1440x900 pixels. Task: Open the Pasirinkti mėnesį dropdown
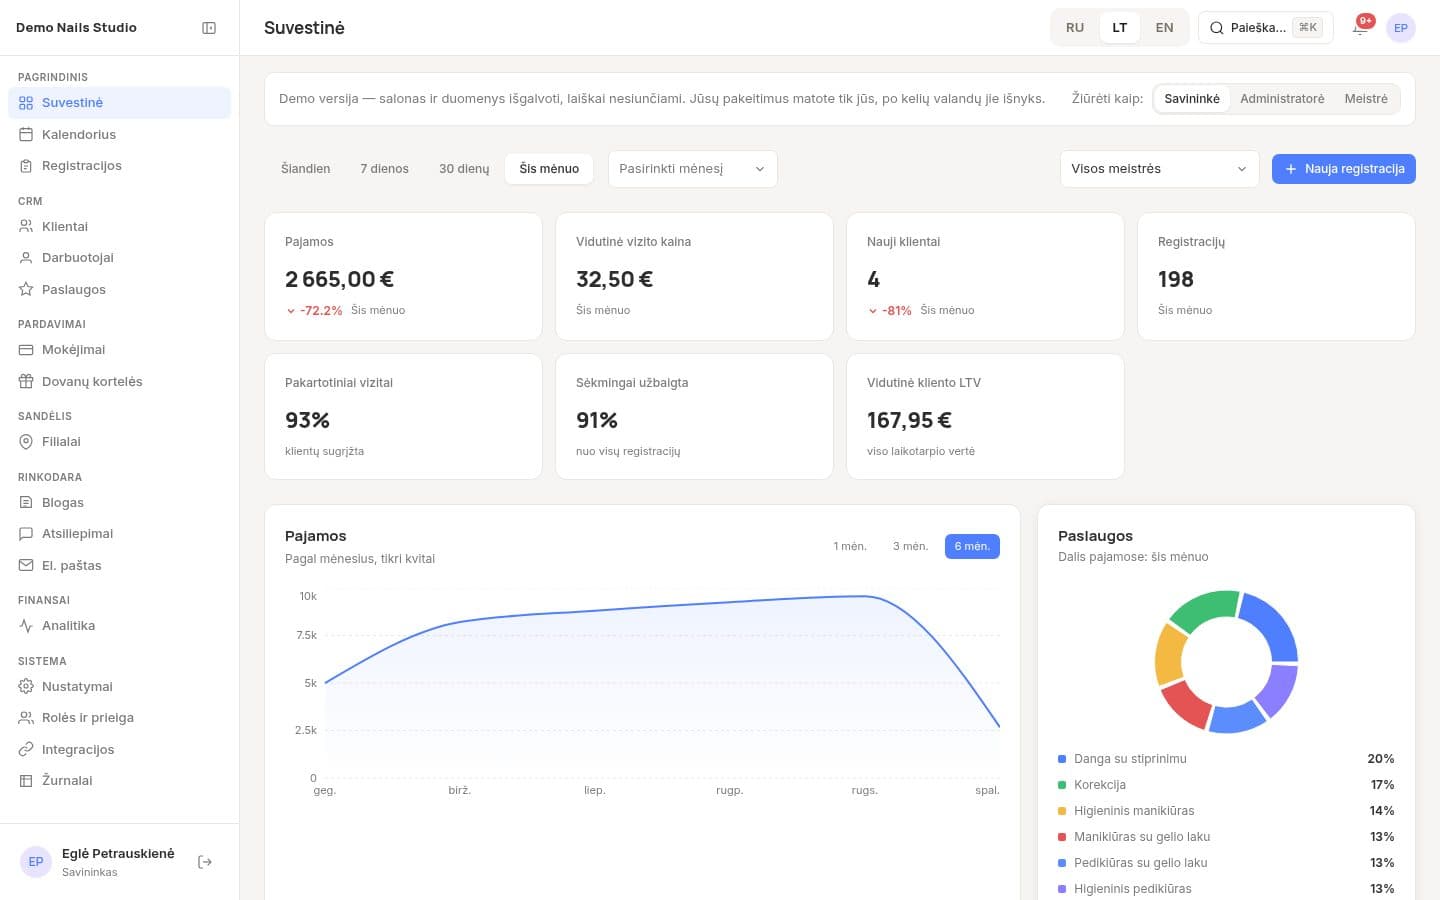pos(692,169)
